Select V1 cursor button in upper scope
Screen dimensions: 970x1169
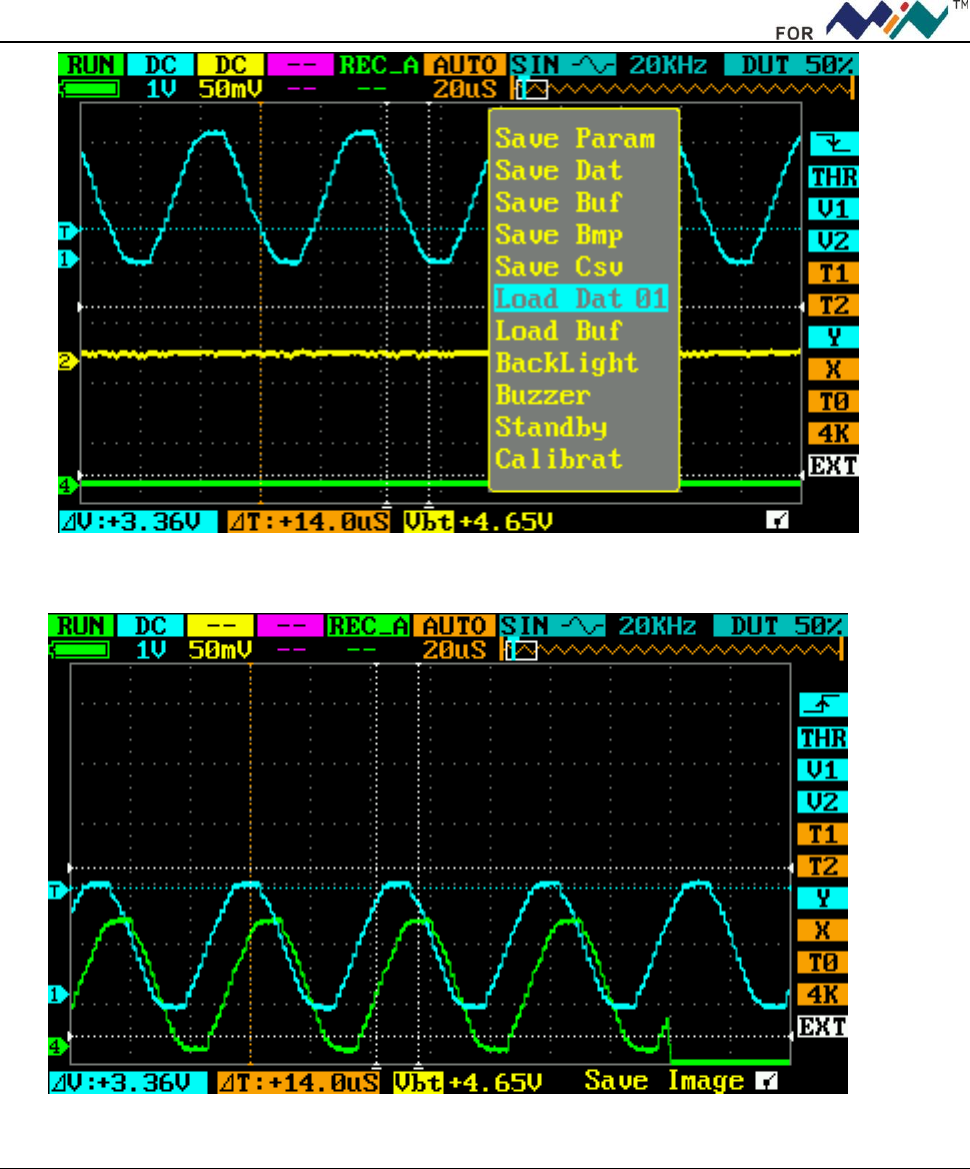[834, 209]
